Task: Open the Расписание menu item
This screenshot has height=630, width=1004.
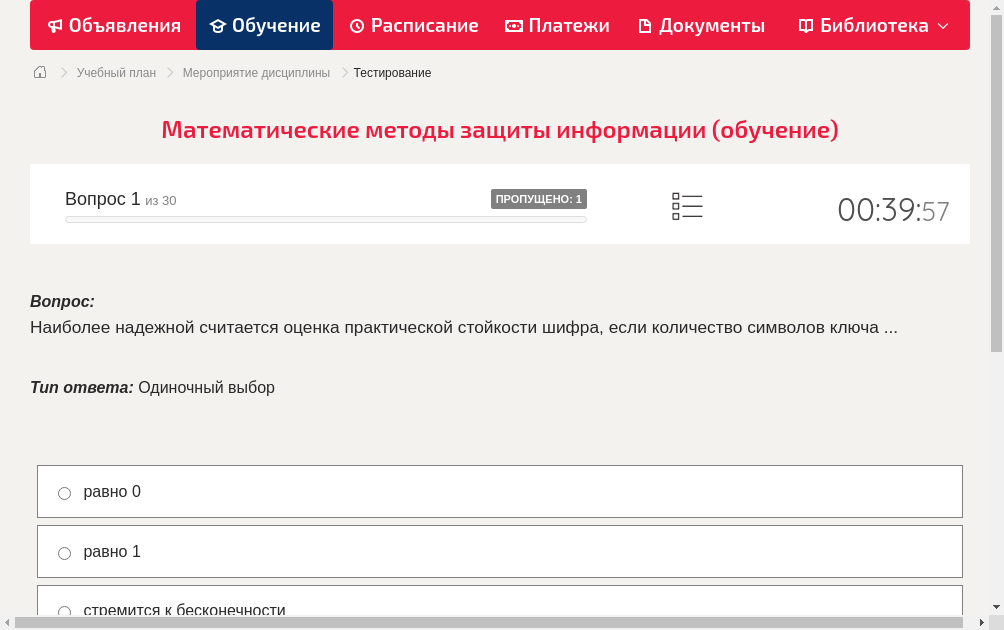Action: click(413, 25)
